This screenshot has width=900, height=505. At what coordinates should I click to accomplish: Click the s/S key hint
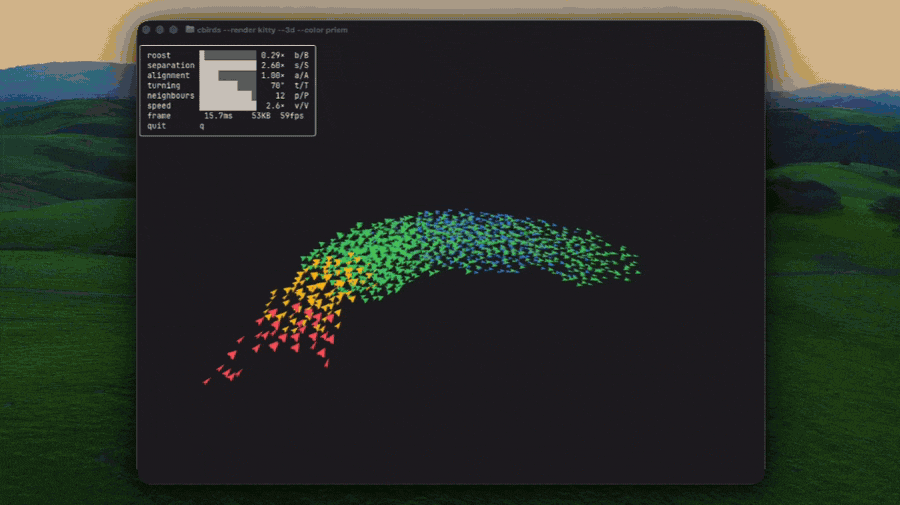coord(301,65)
